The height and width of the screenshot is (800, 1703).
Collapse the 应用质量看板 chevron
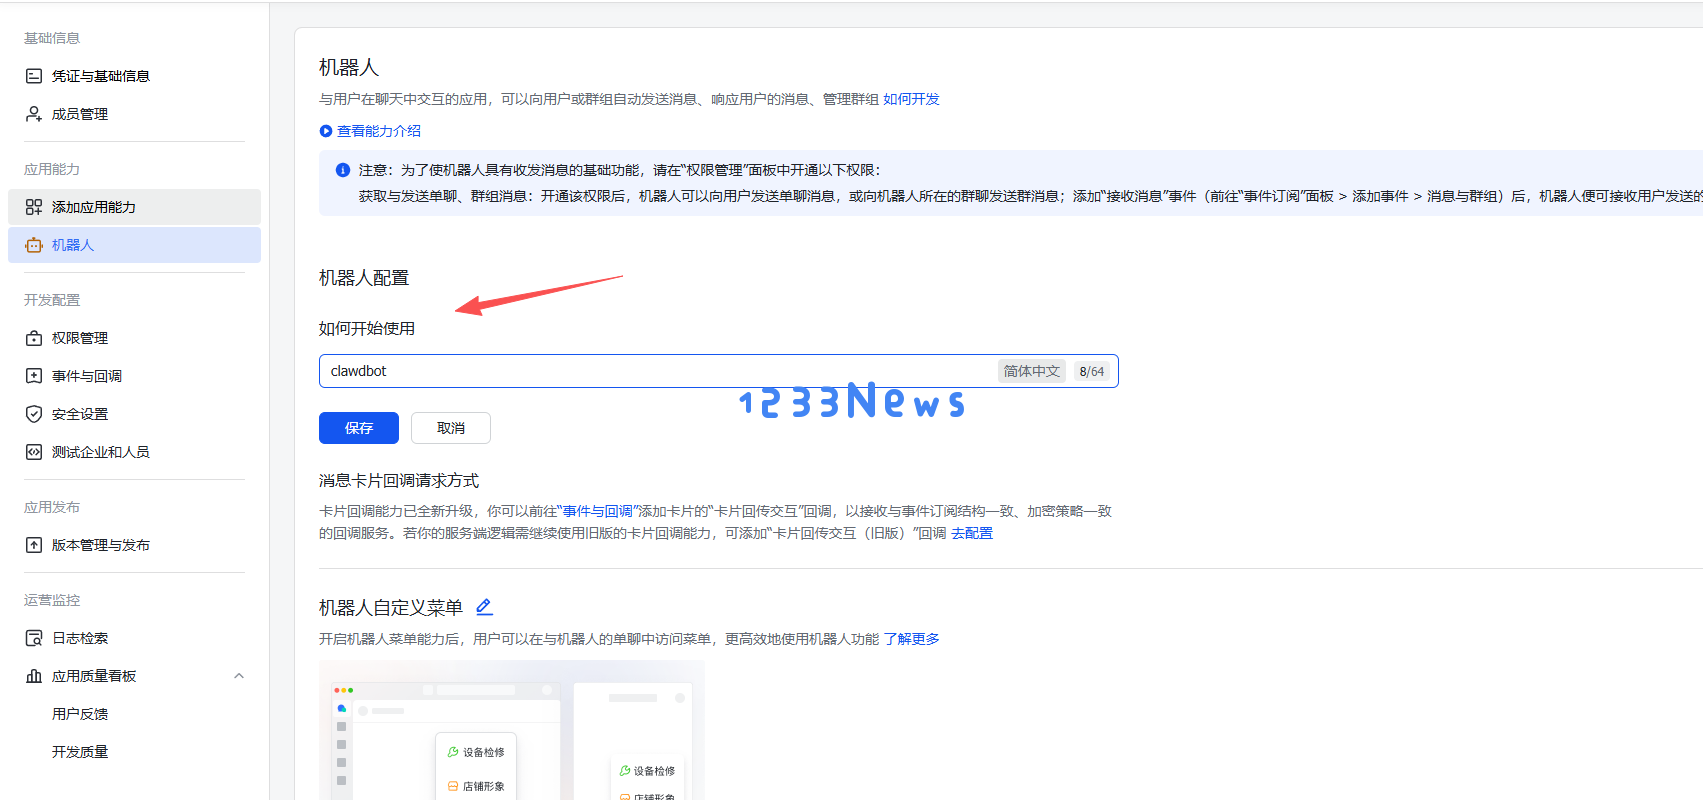pos(239,676)
